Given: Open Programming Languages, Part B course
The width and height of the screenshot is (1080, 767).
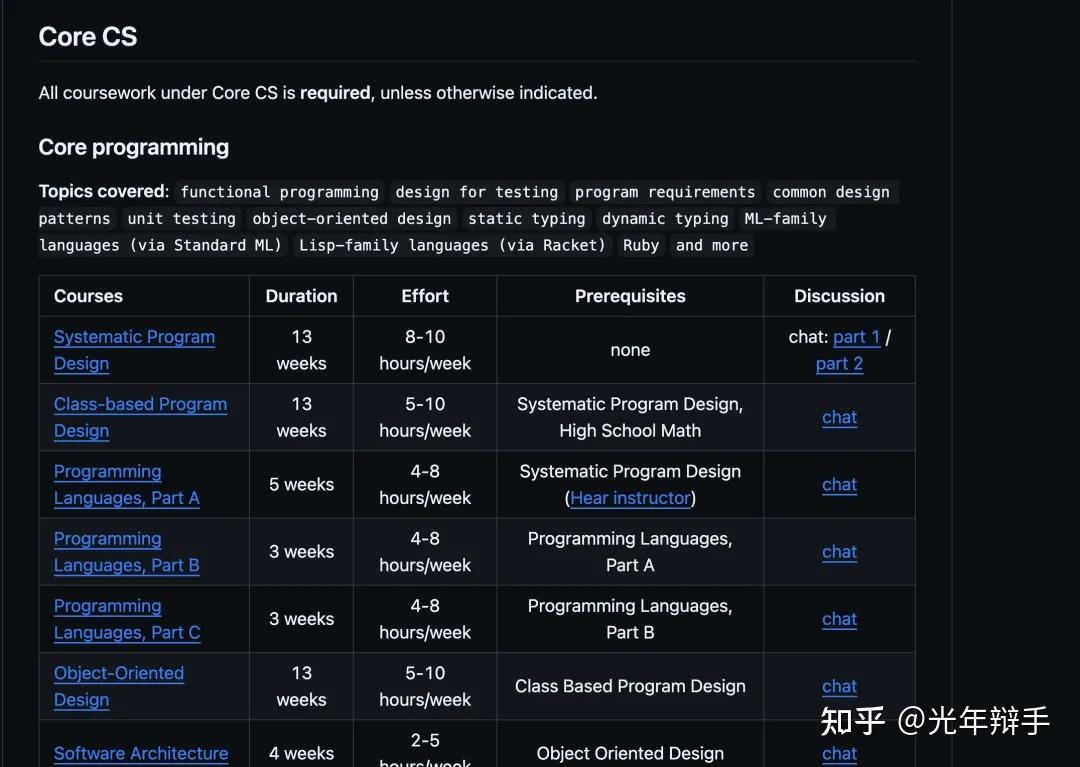Looking at the screenshot, I should pyautogui.click(x=126, y=551).
